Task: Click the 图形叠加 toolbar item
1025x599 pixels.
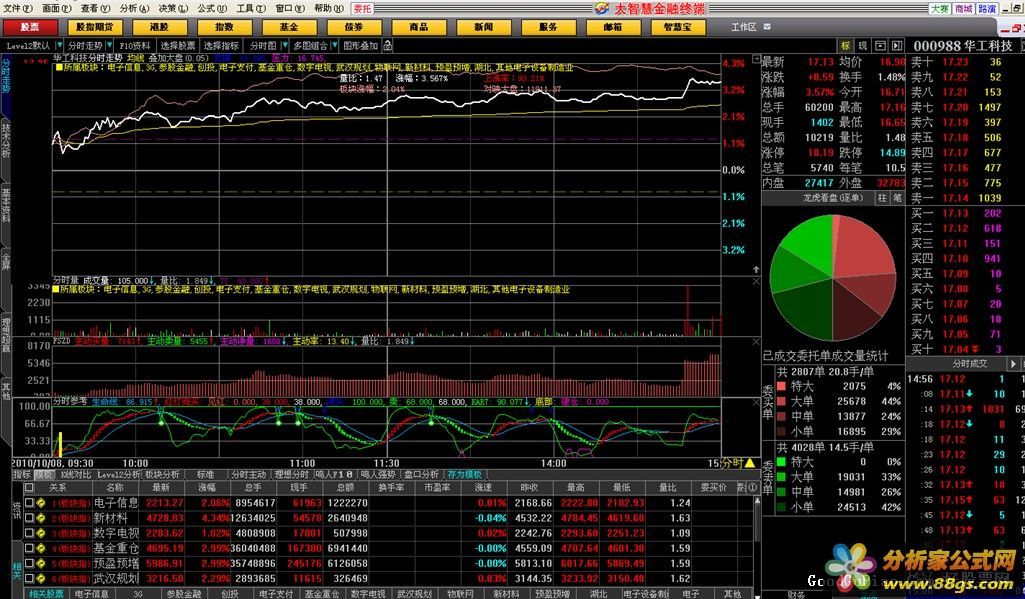Action: coord(361,45)
